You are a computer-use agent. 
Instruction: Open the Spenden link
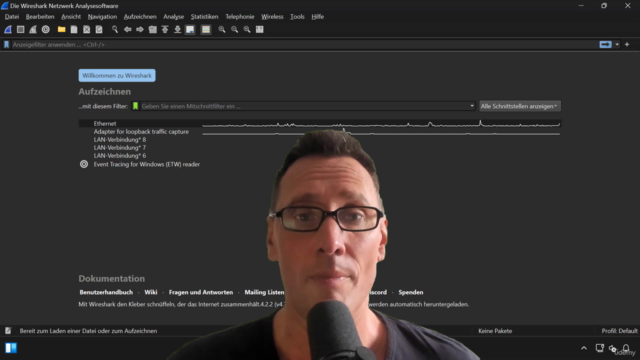tap(411, 292)
